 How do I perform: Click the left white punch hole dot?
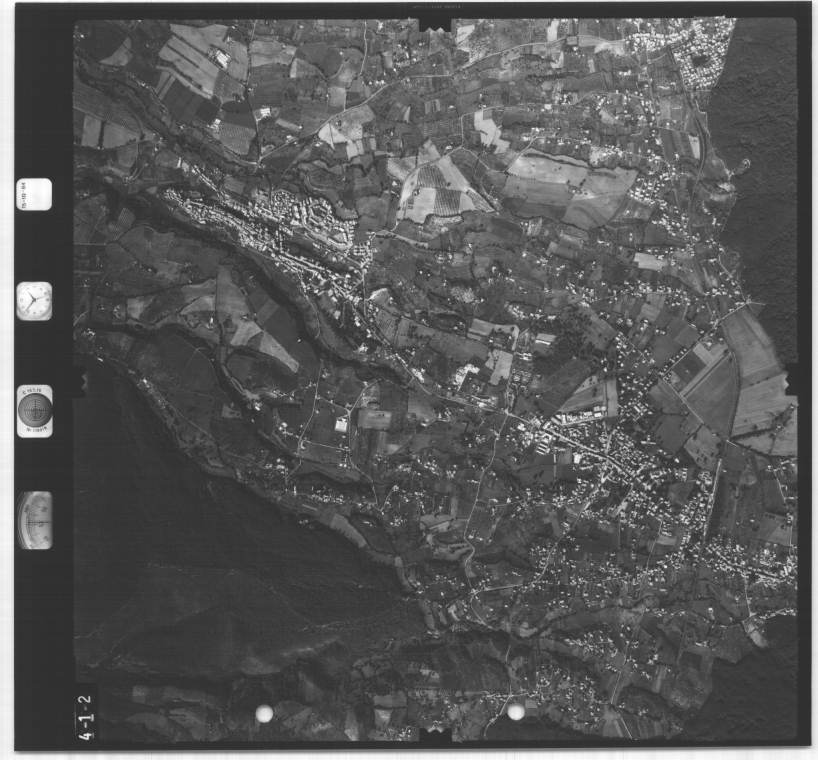click(264, 713)
